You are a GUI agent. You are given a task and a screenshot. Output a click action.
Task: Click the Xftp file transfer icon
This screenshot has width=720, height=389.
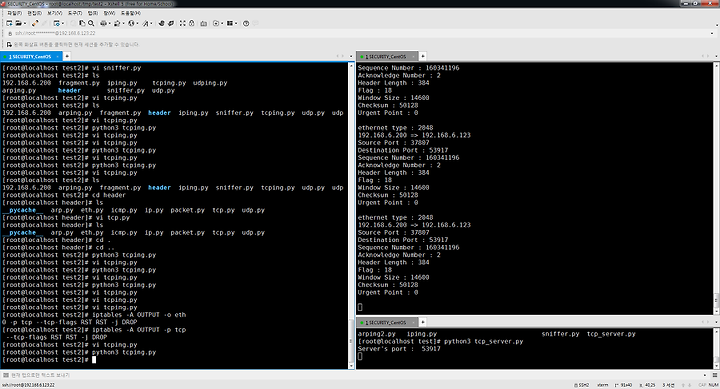click(x=161, y=23)
